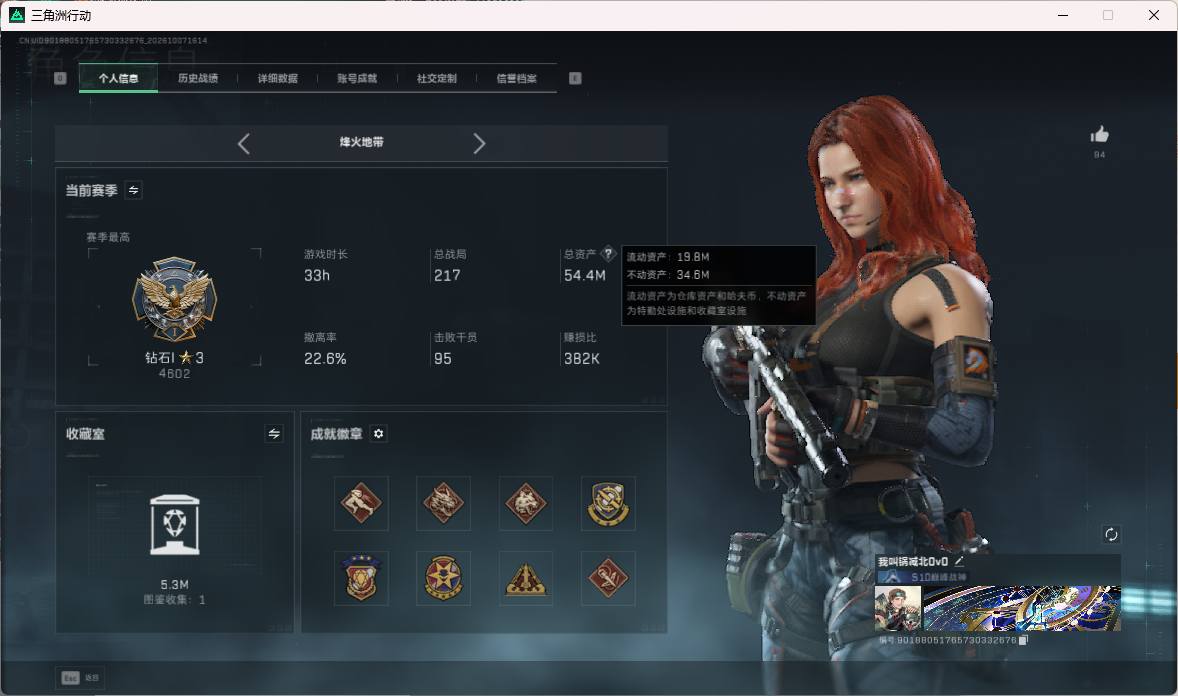
Task: Copy the player ID number icon
Action: point(1022,640)
